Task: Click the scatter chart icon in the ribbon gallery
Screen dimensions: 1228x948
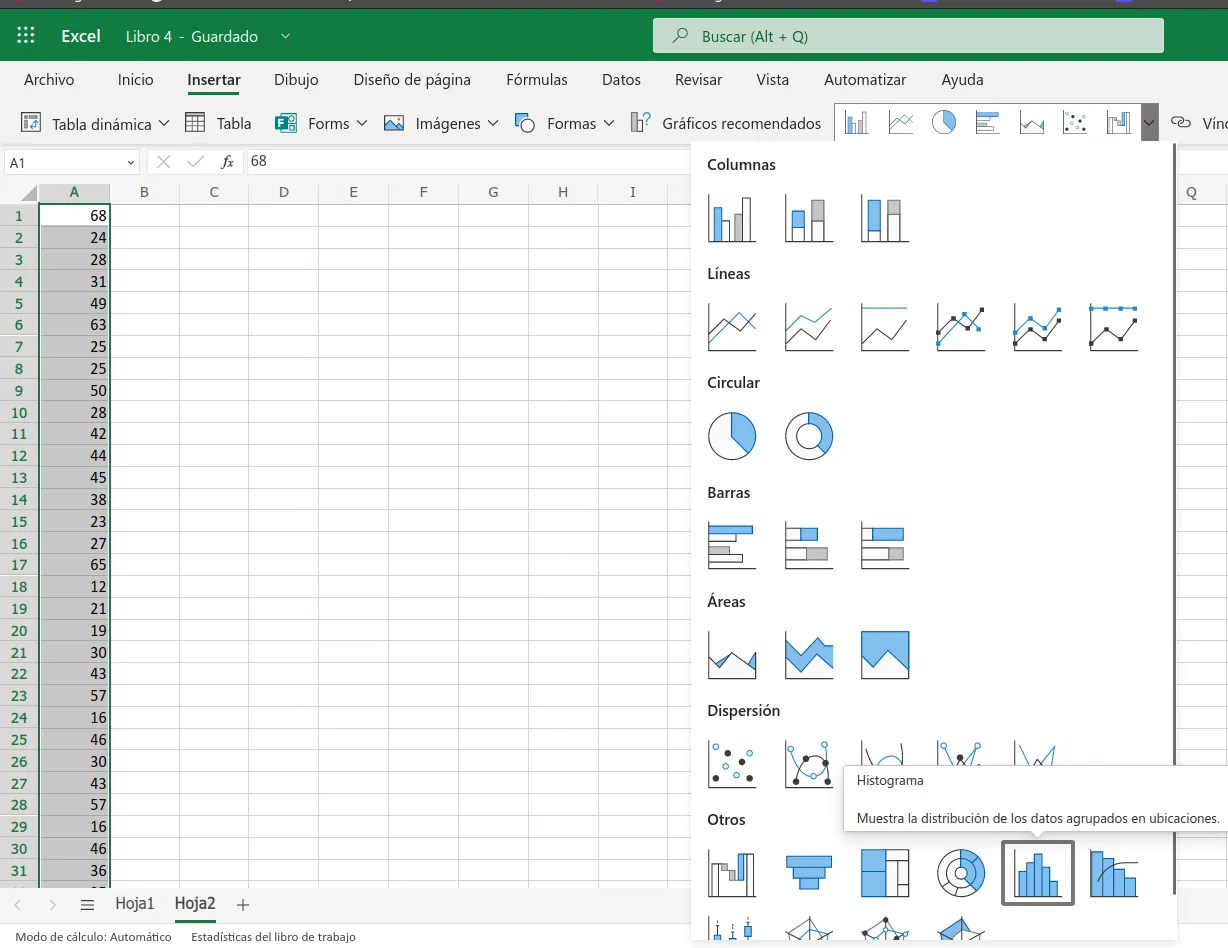Action: (x=1075, y=122)
